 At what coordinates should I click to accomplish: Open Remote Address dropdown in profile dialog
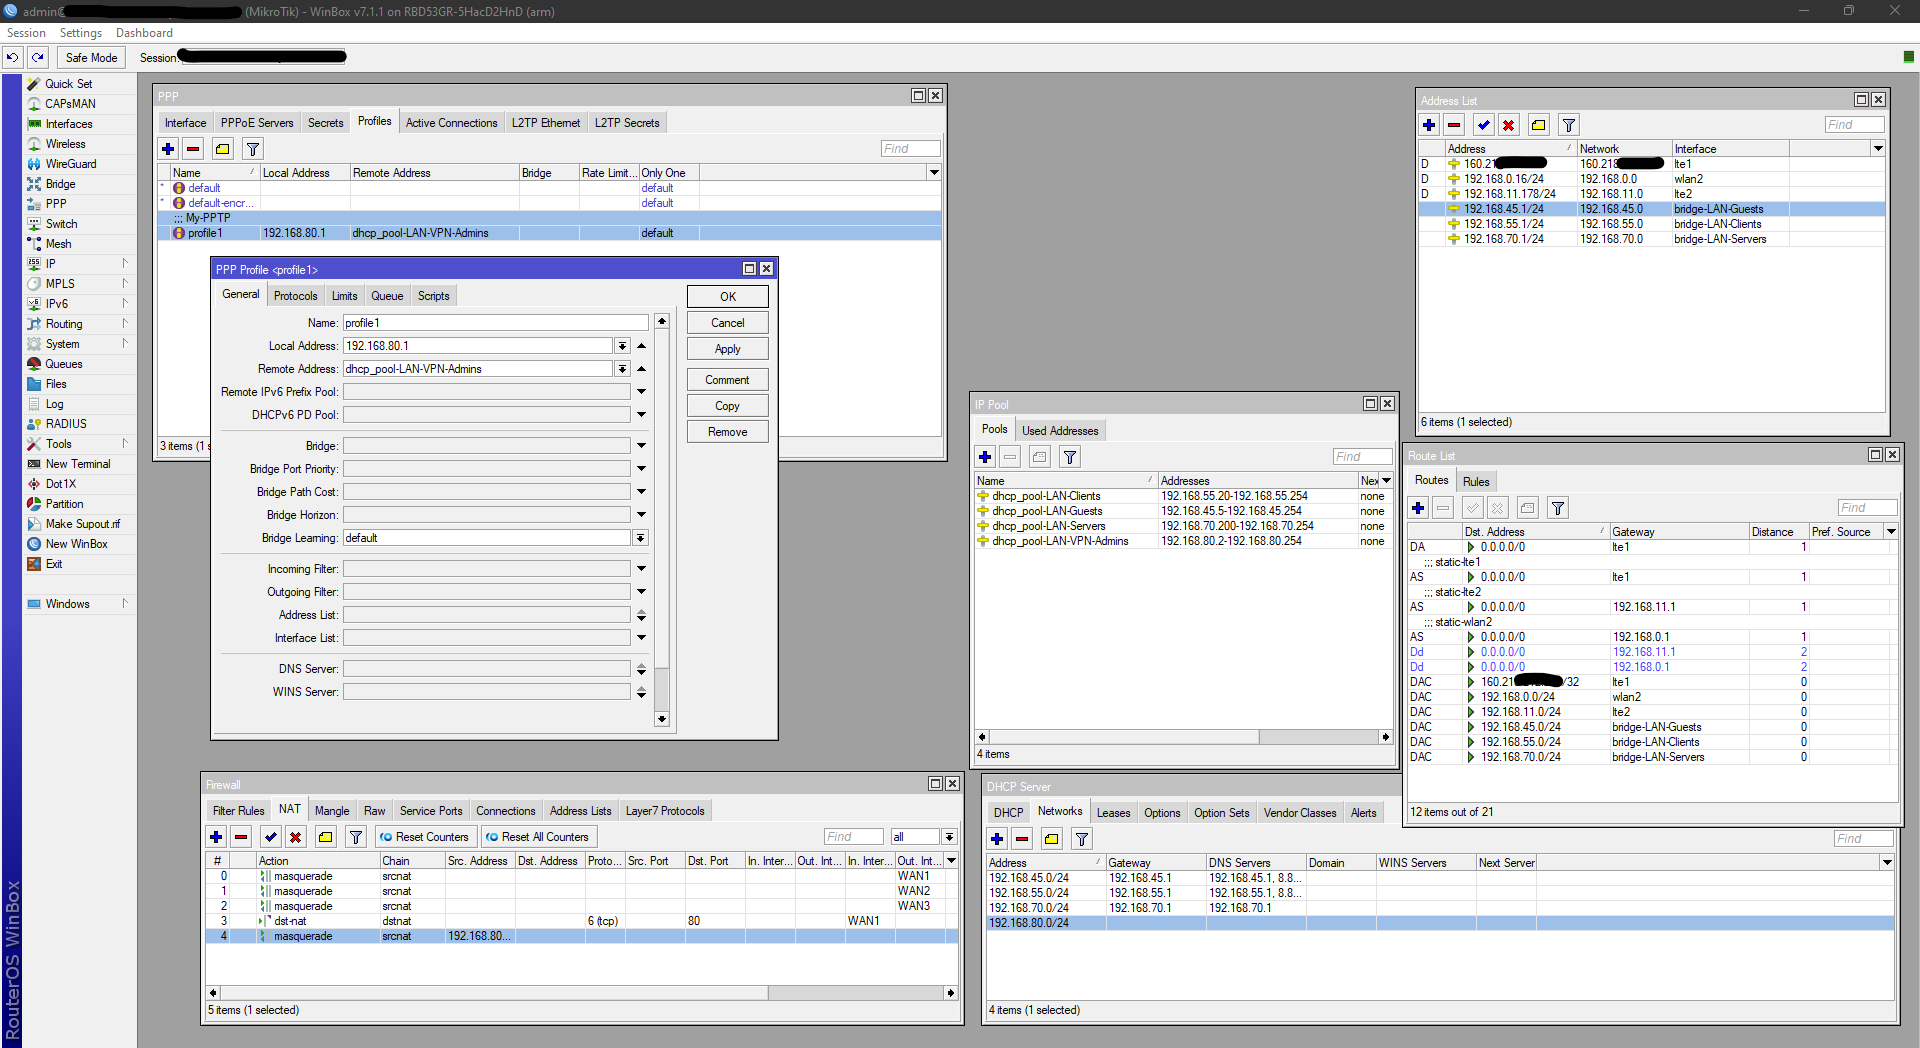pos(622,369)
